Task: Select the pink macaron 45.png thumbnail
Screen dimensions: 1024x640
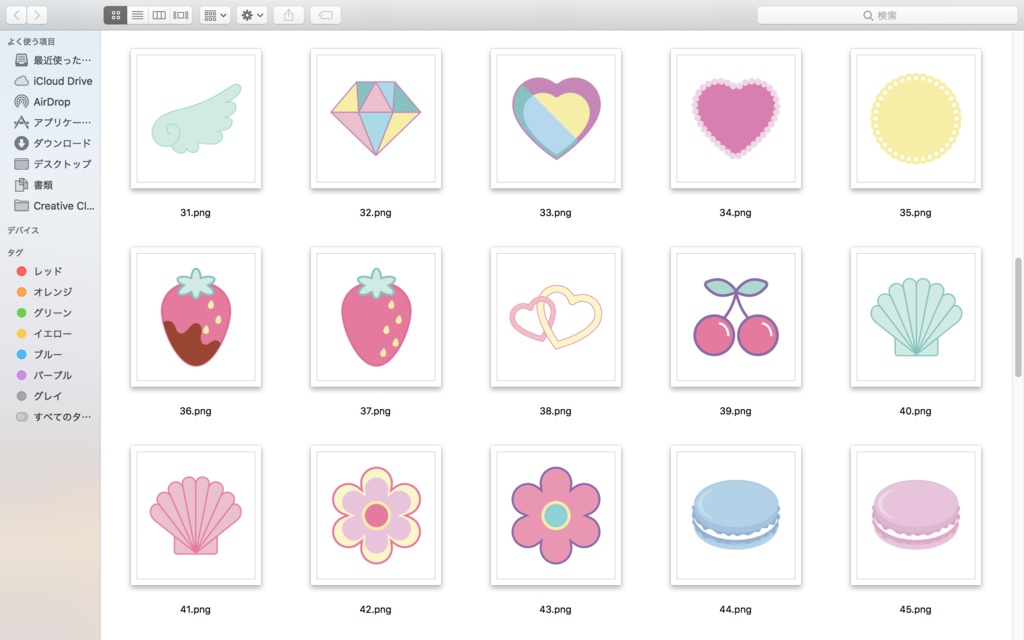Action: tap(916, 516)
